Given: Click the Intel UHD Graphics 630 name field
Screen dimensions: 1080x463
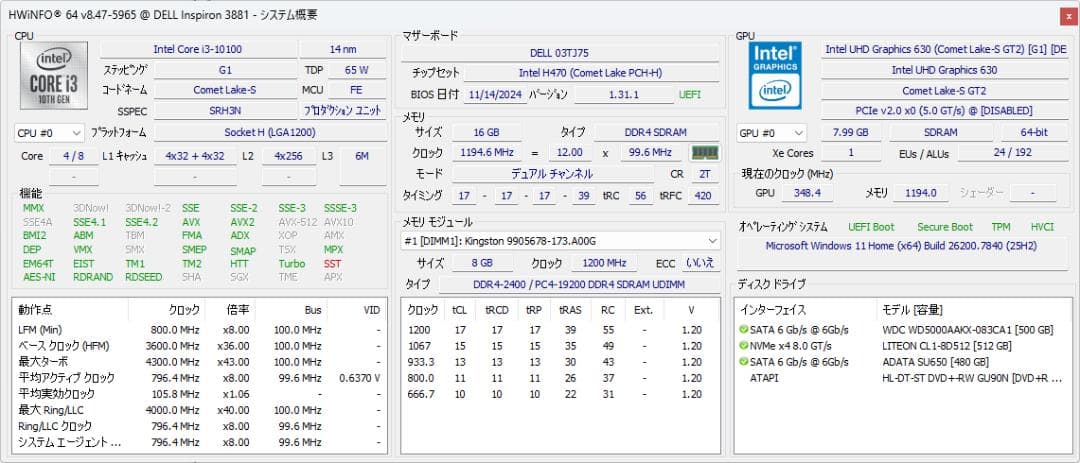Looking at the screenshot, I should click(944, 70).
